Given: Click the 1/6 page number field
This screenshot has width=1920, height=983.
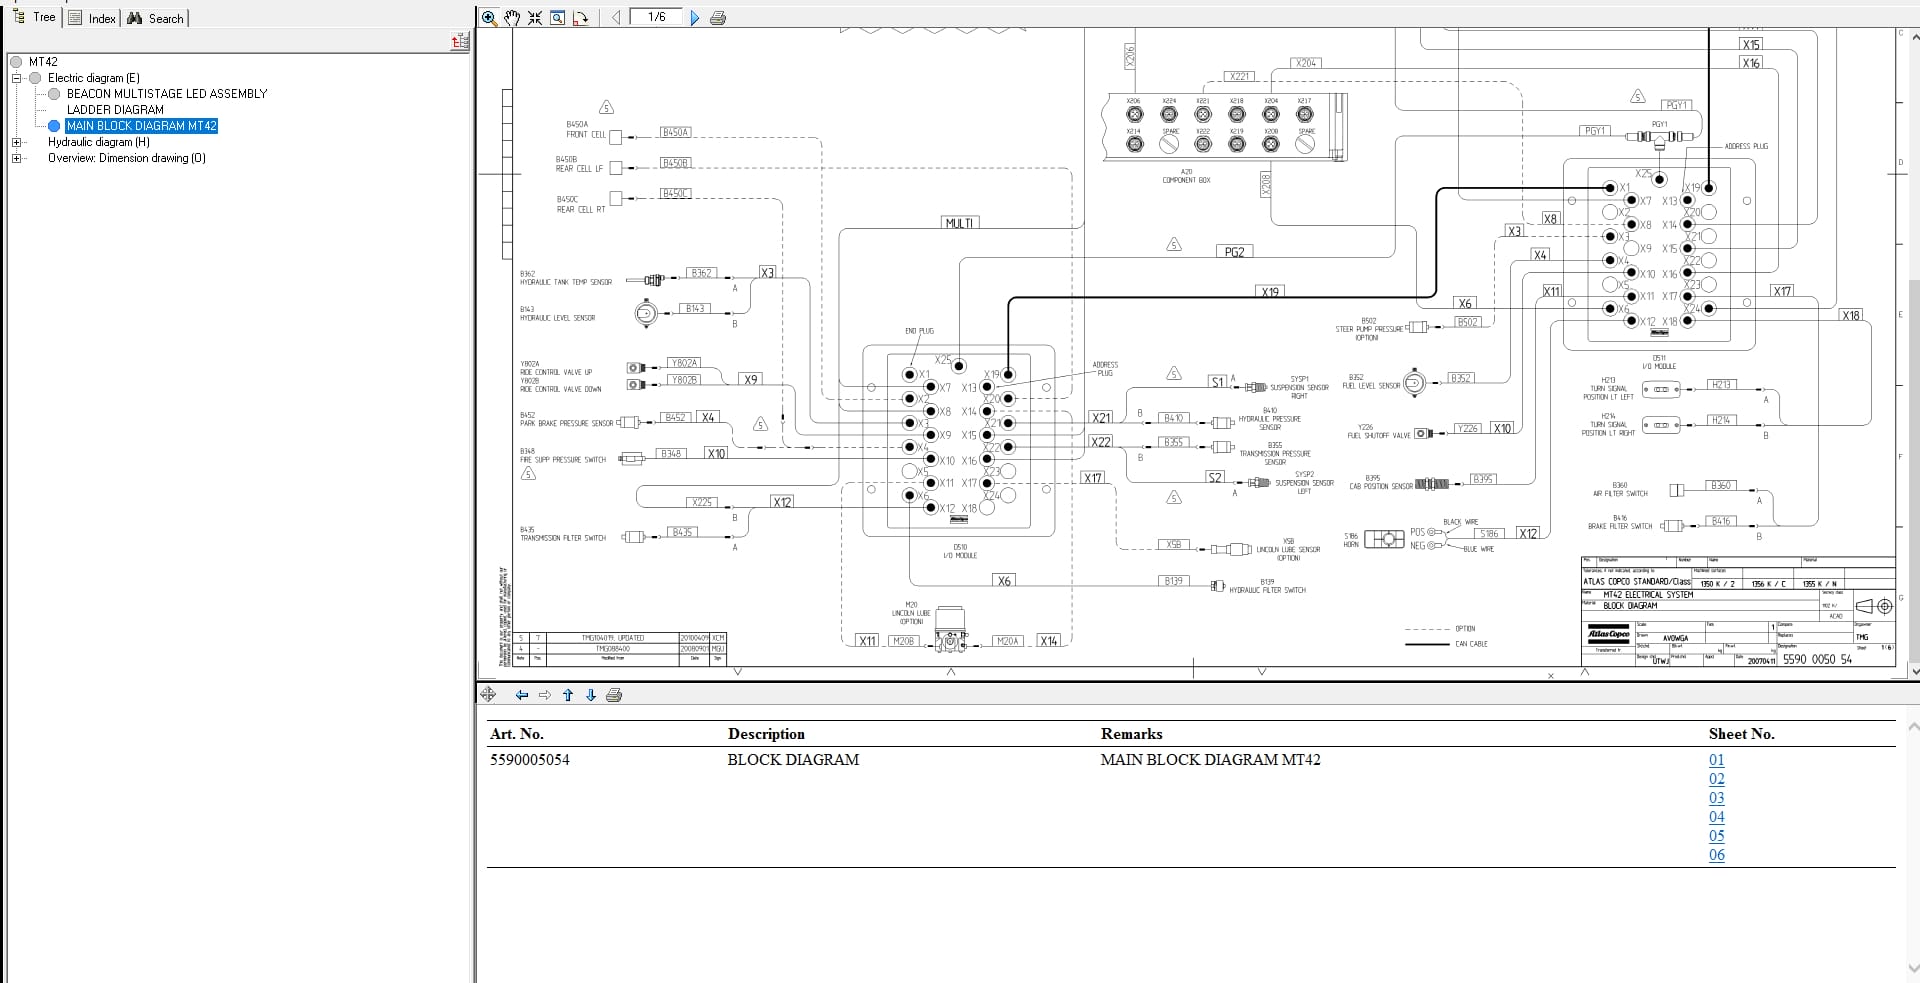Looking at the screenshot, I should [656, 17].
